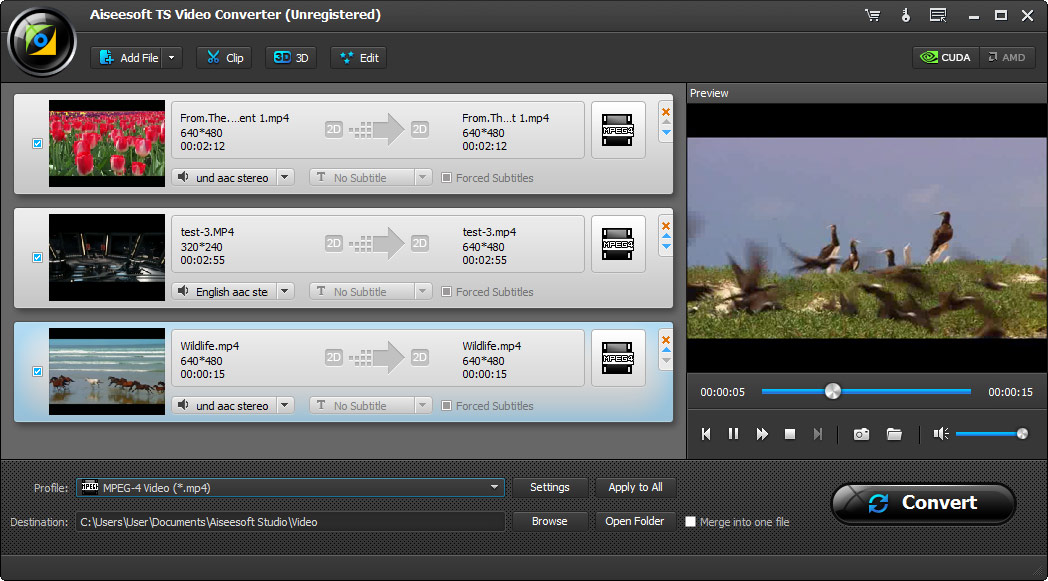Screen dimensions: 1048x581
Task: Click the register key icon
Action: [x=906, y=15]
